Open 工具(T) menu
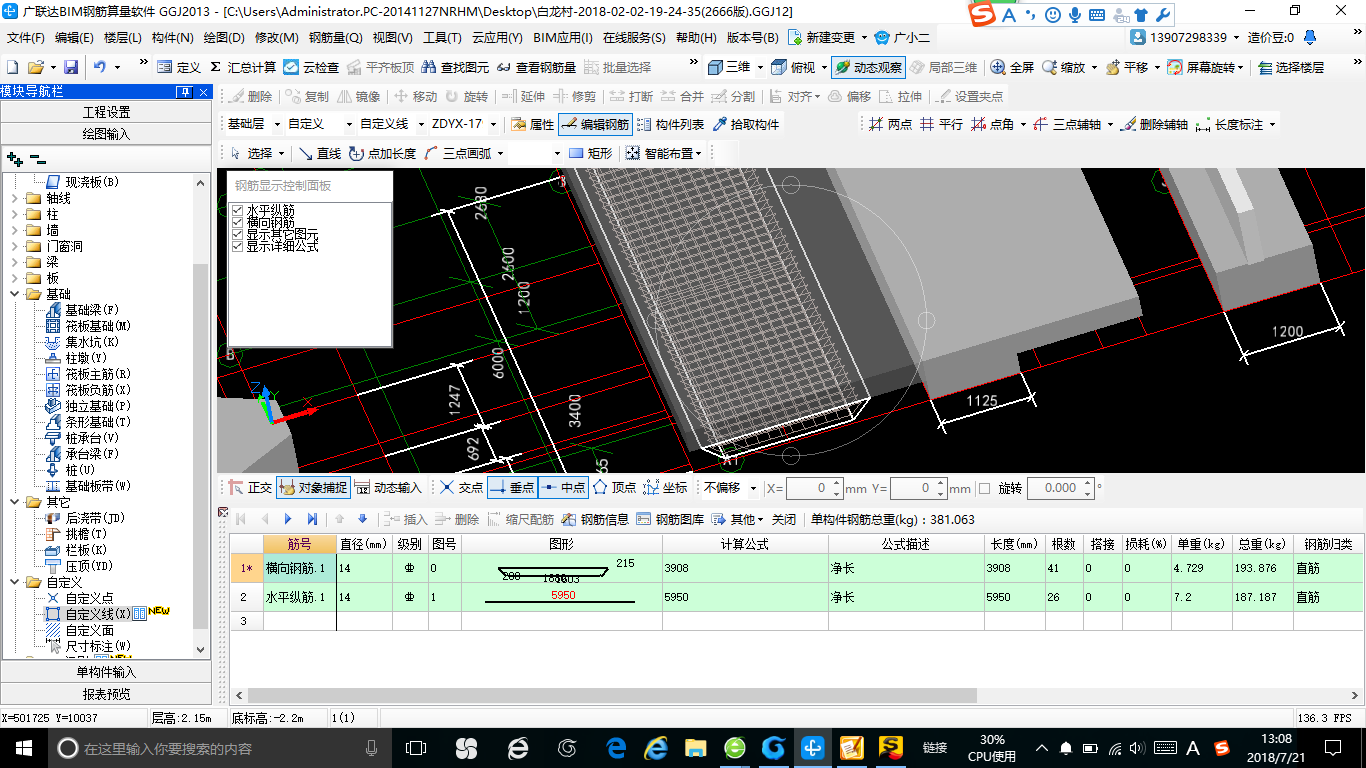 [x=442, y=38]
